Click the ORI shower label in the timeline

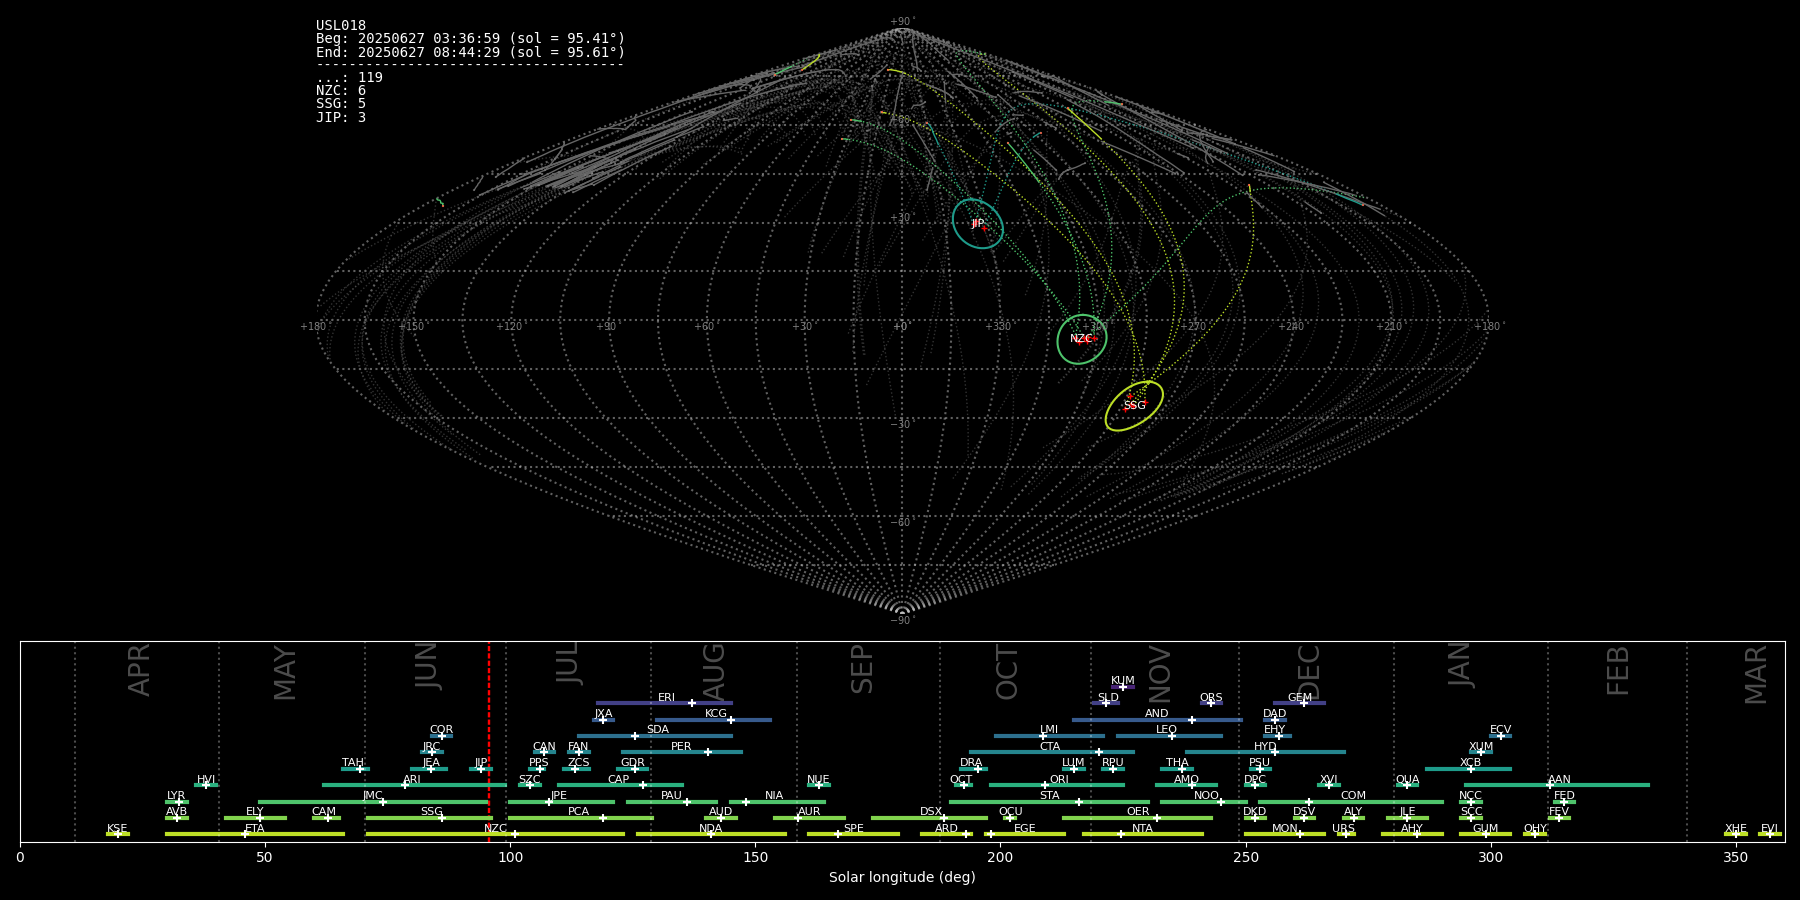[x=1059, y=780]
